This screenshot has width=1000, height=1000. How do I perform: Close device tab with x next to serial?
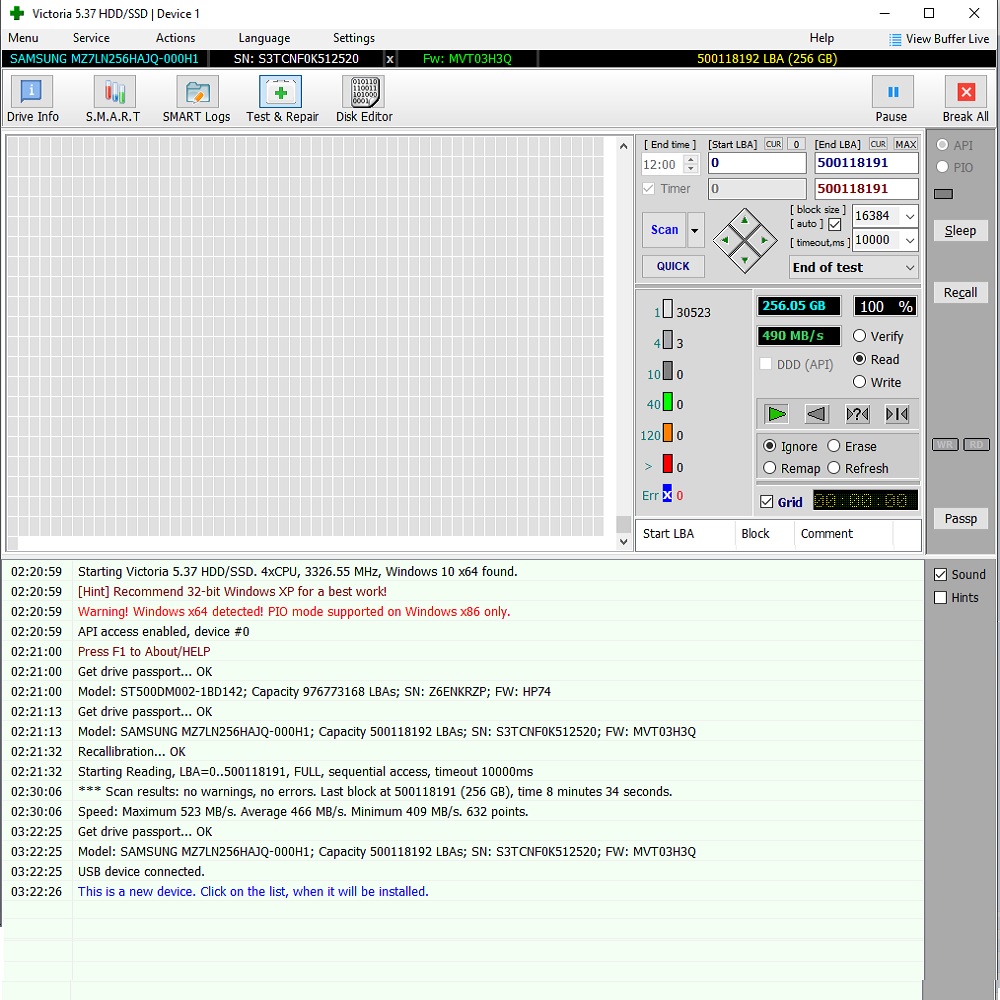390,59
